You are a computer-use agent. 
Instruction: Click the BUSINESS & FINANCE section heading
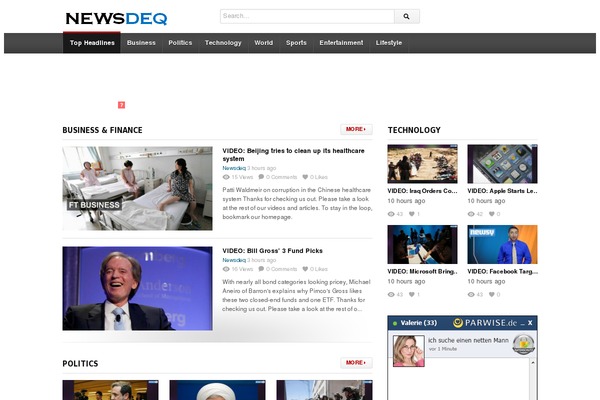(102, 130)
